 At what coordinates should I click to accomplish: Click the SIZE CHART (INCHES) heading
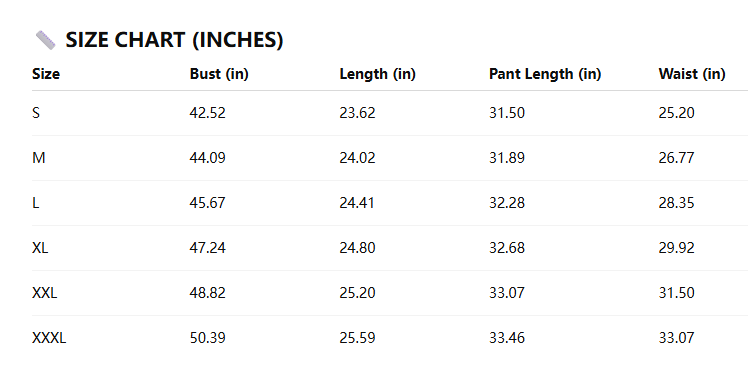pyautogui.click(x=174, y=40)
